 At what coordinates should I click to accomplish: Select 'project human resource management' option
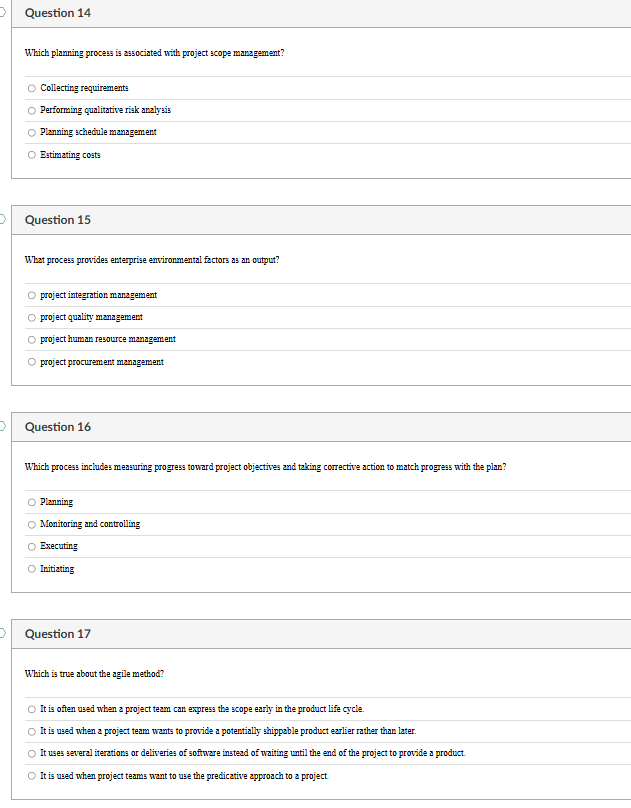tap(31, 339)
